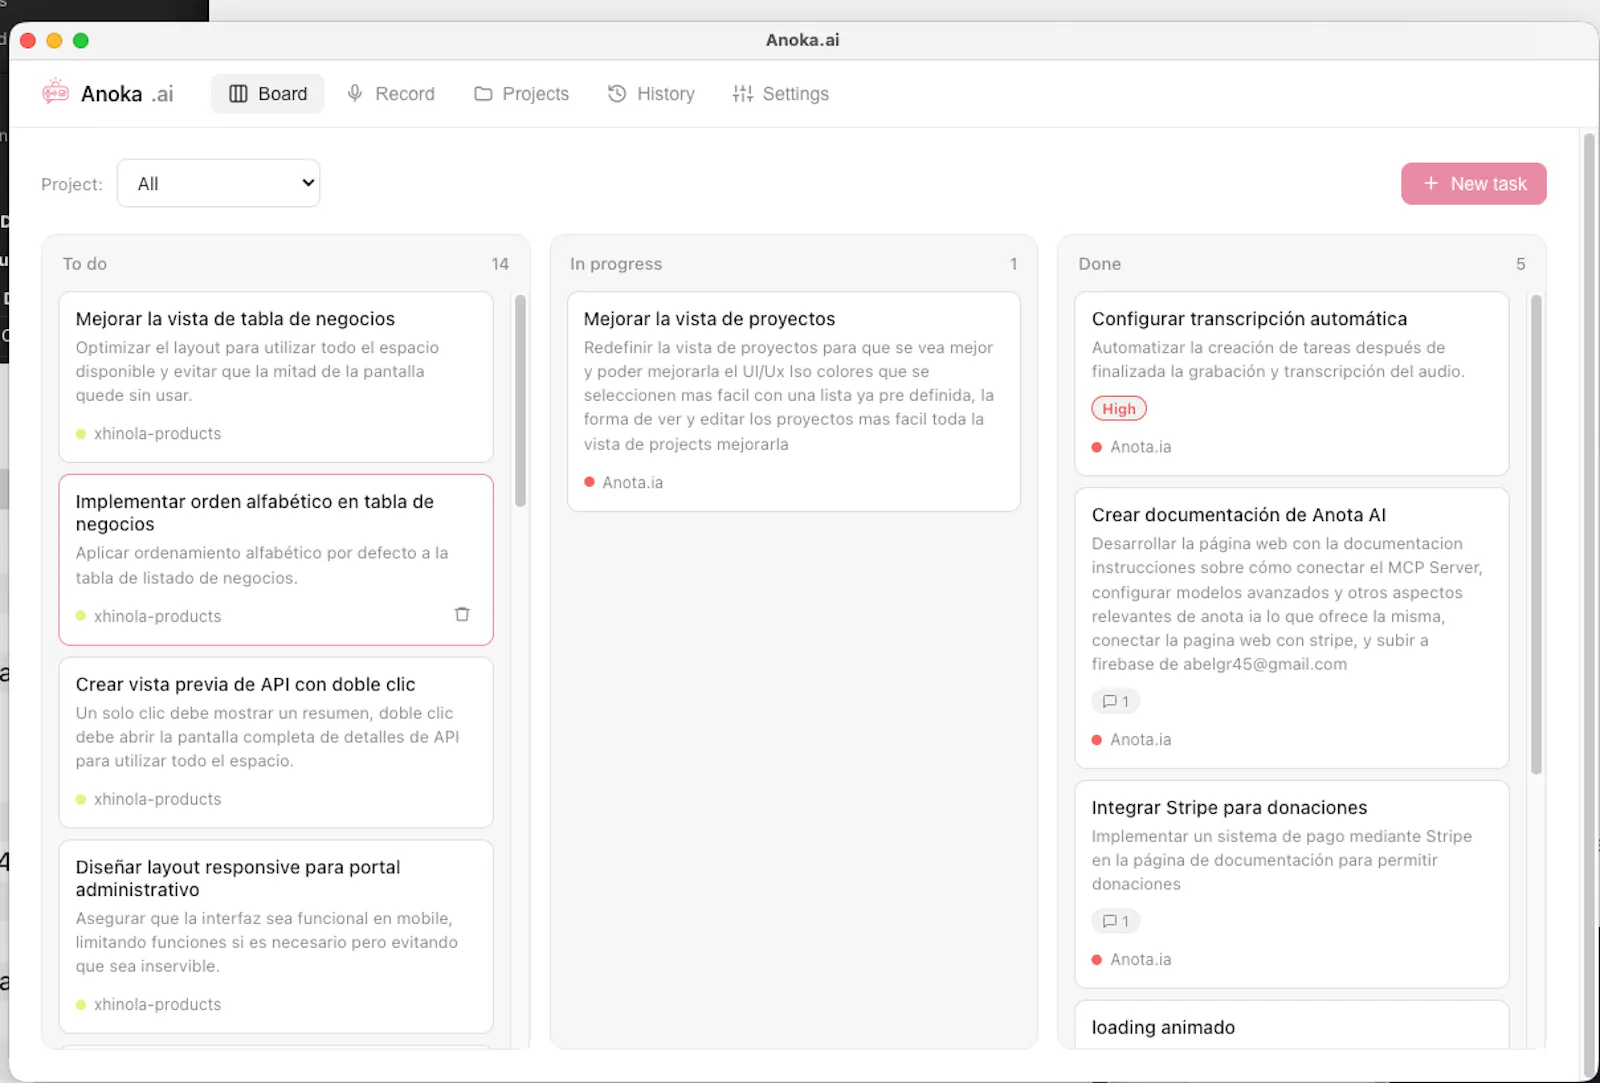Click Anota.ia tag on 'Integrar Stripe' card
Image resolution: width=1600 pixels, height=1083 pixels.
[1132, 959]
